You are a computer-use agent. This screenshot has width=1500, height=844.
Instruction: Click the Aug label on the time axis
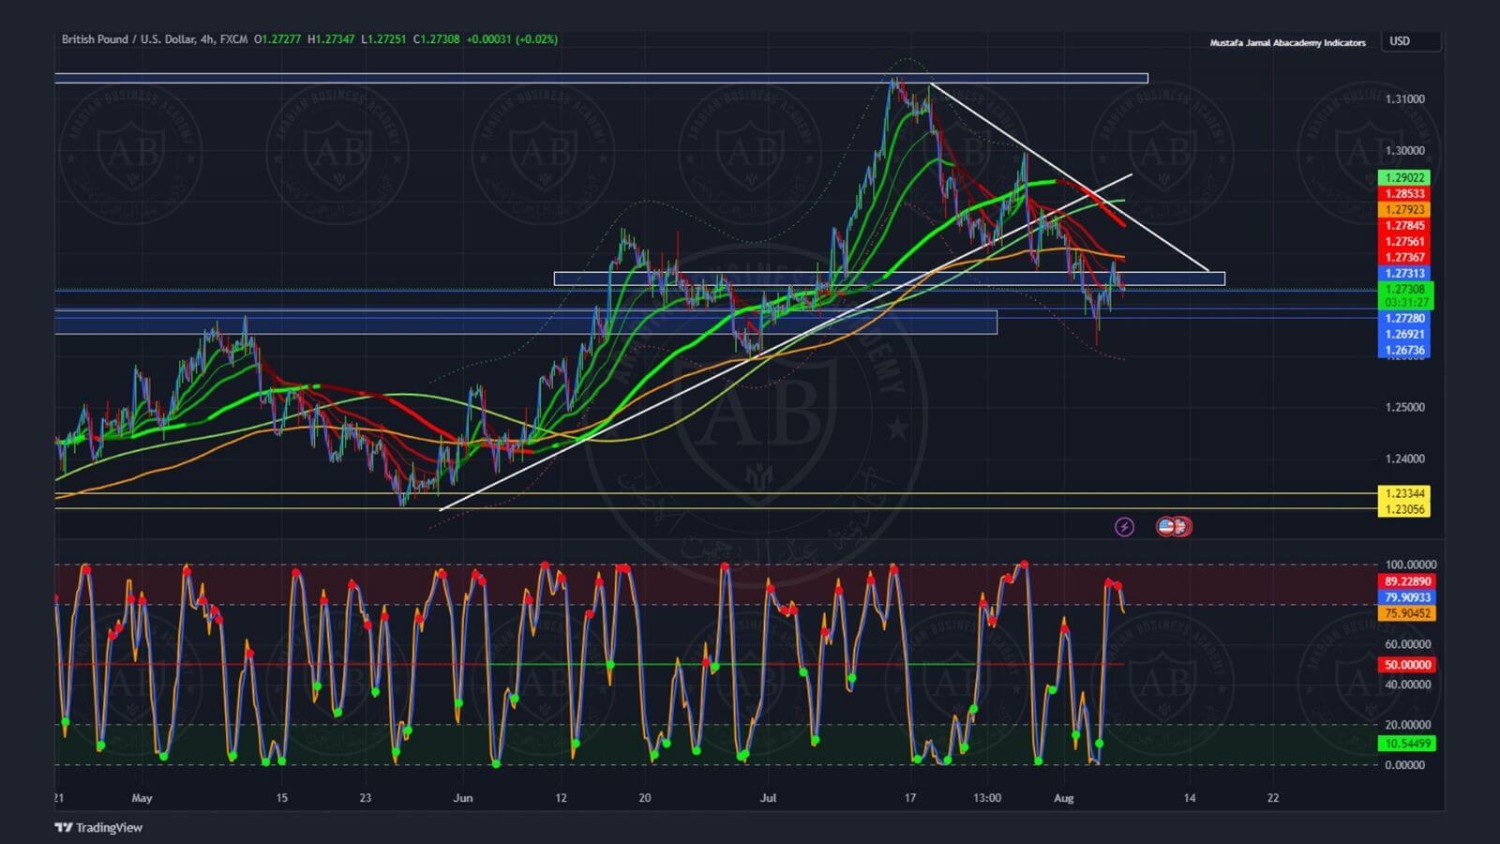(x=1063, y=798)
